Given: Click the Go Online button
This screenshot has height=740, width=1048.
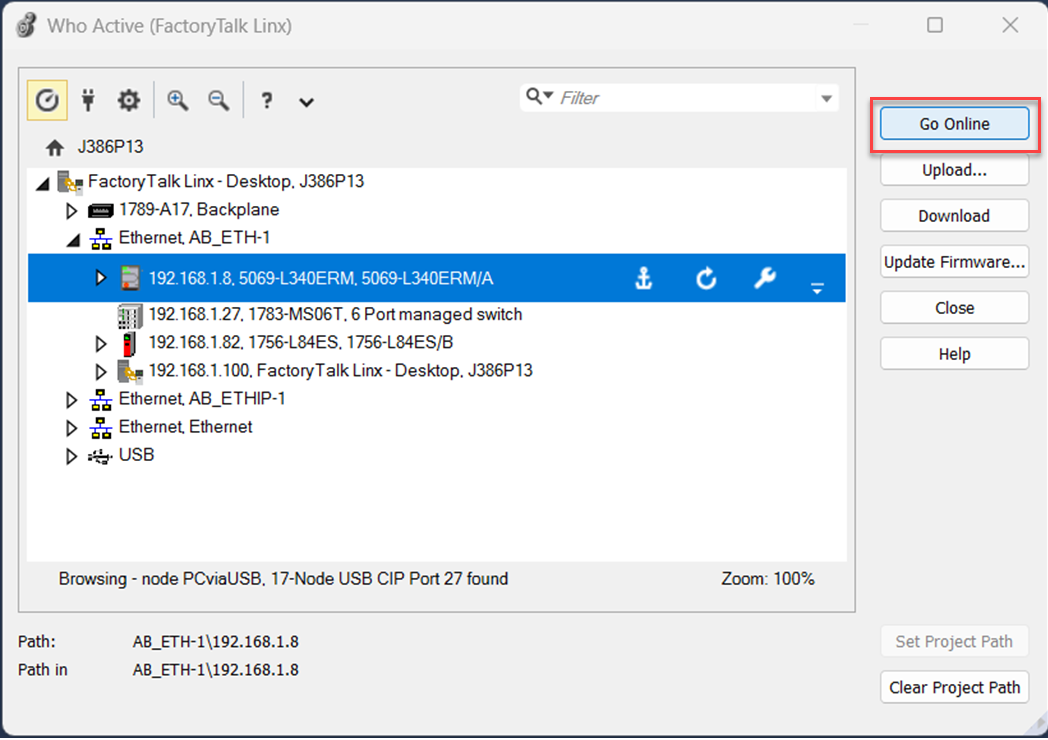Looking at the screenshot, I should pyautogui.click(x=953, y=123).
